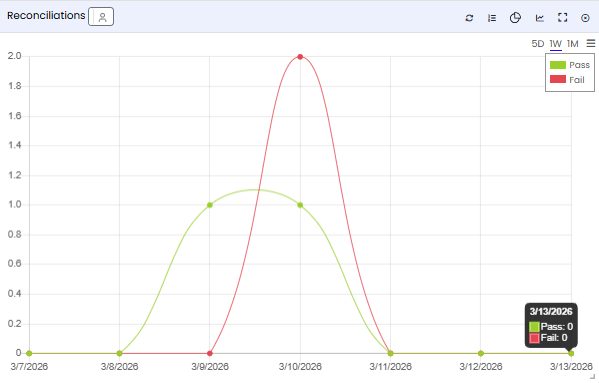The height and width of the screenshot is (383, 599).
Task: Select the 1W time range
Action: [555, 44]
